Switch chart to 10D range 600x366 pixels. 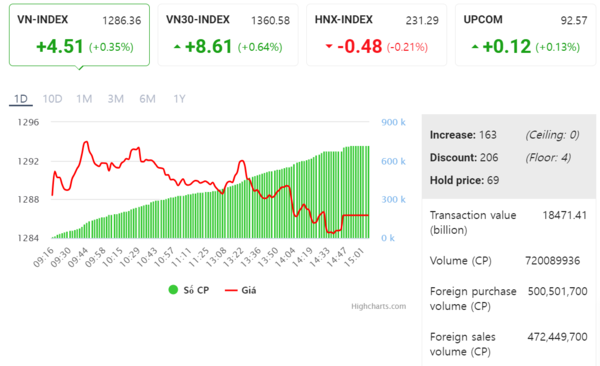coord(52,99)
